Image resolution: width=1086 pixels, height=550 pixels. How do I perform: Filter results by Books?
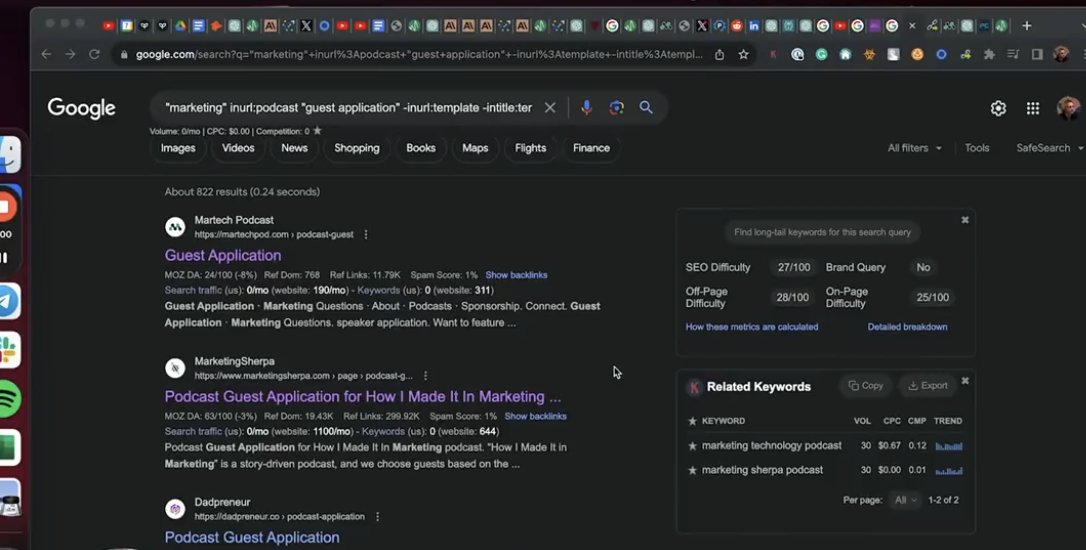(x=421, y=148)
